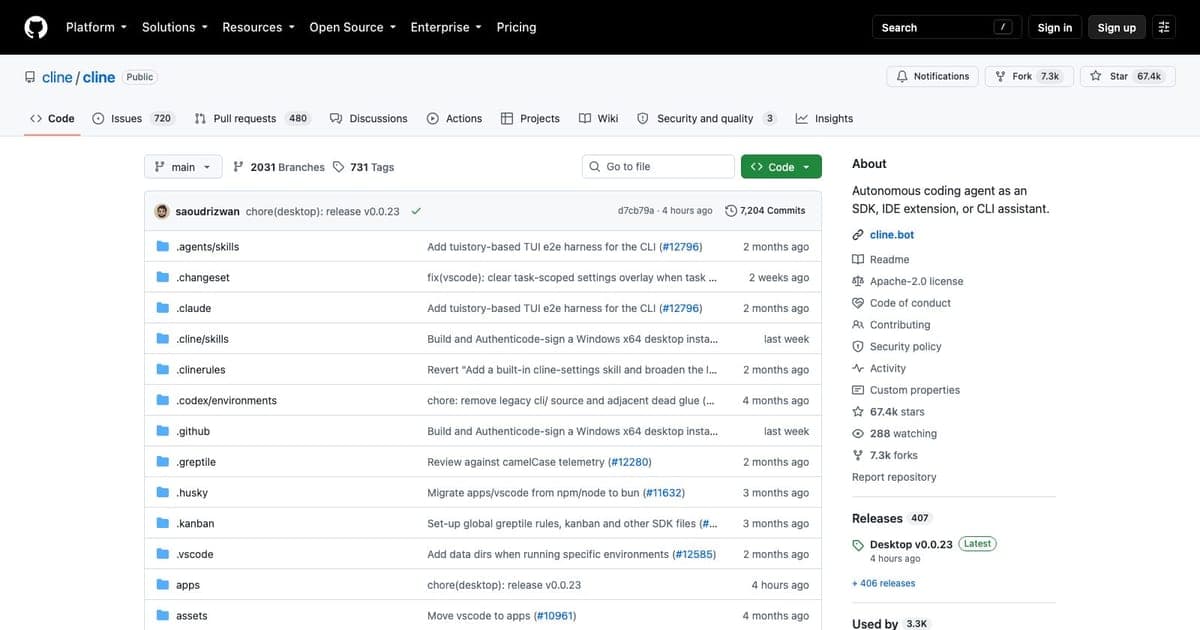Click the Report repository link
Screen dimensions: 1200x630
pyautogui.click(x=894, y=477)
